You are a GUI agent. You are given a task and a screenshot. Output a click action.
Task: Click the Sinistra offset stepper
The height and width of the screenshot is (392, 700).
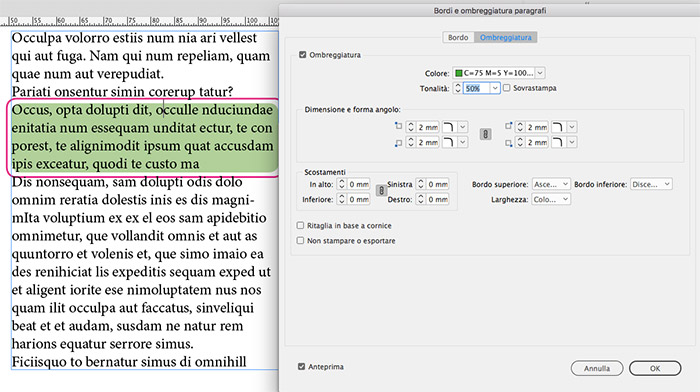[421, 184]
